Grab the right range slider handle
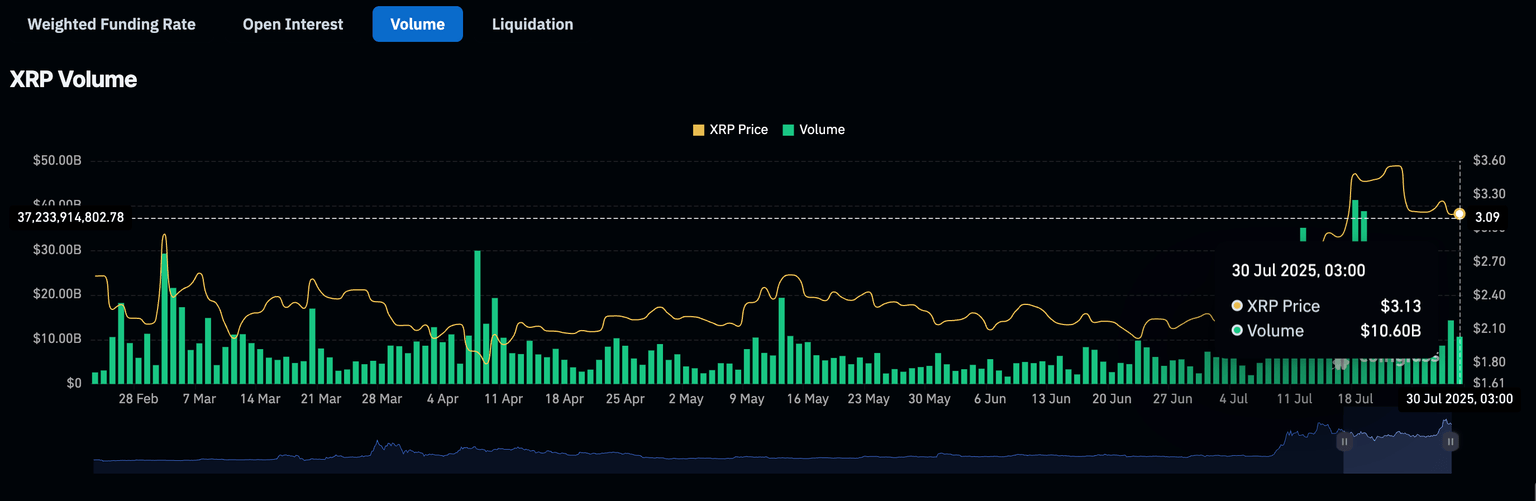This screenshot has height=501, width=1536. [1451, 441]
